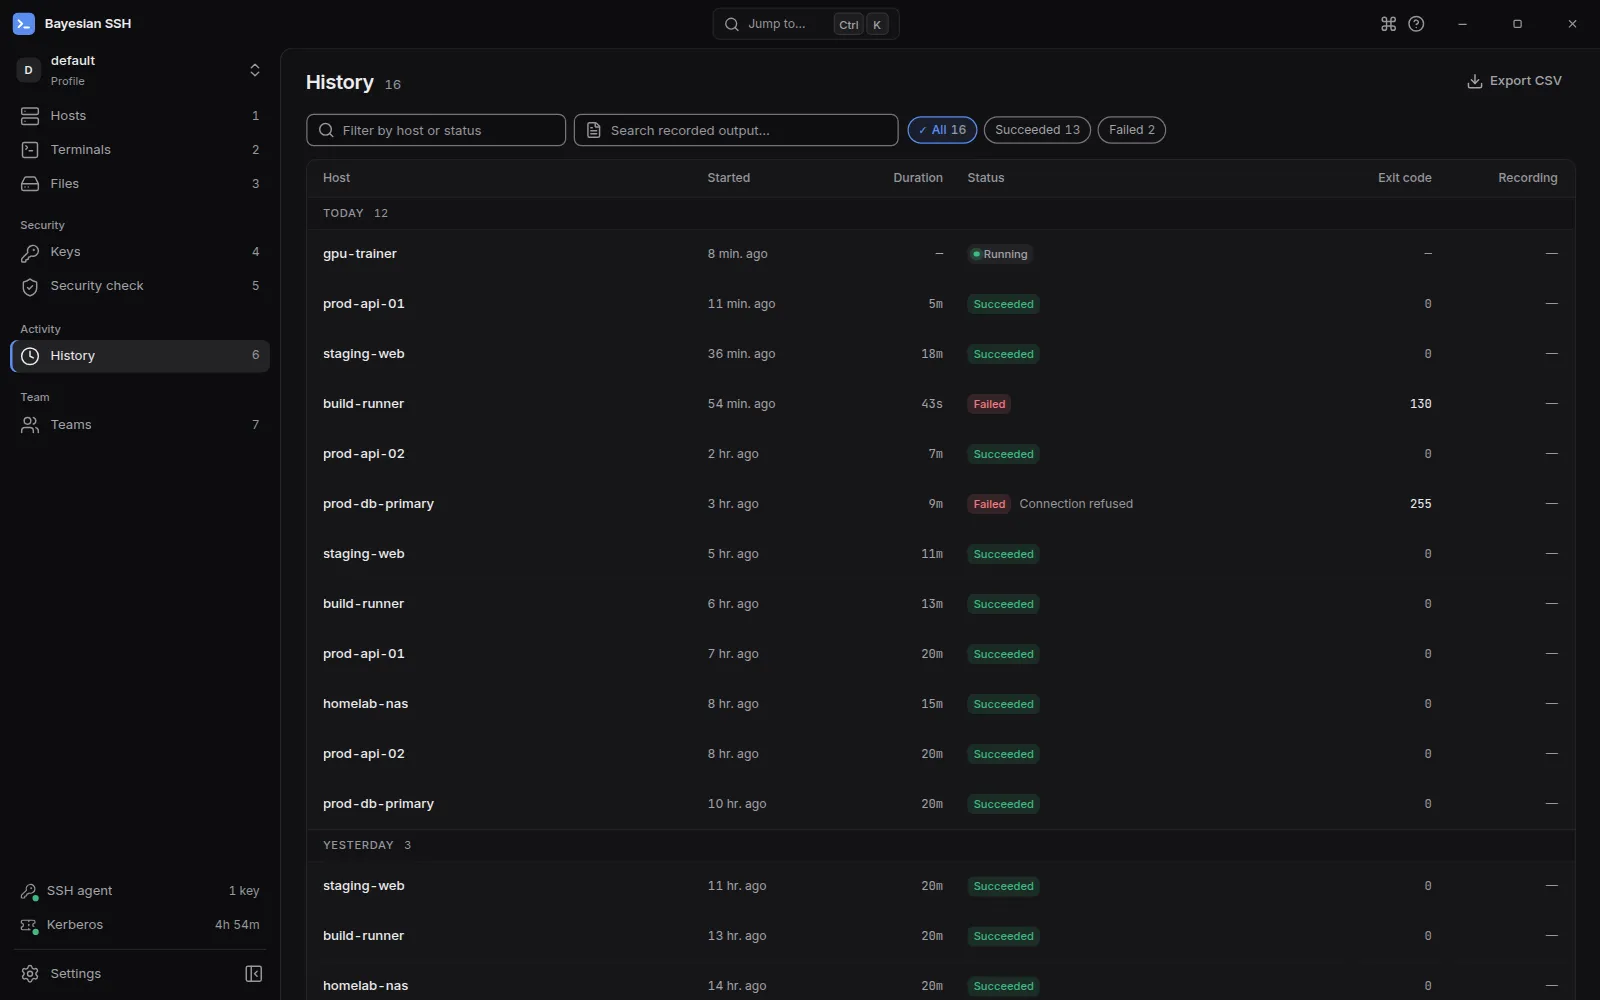Sort by the Duration column header

tap(917, 178)
